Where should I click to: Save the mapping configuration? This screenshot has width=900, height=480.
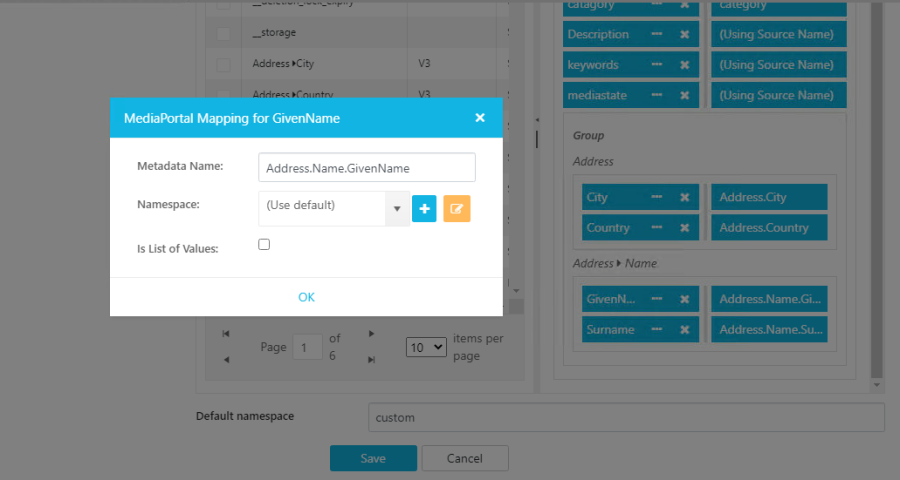373,458
